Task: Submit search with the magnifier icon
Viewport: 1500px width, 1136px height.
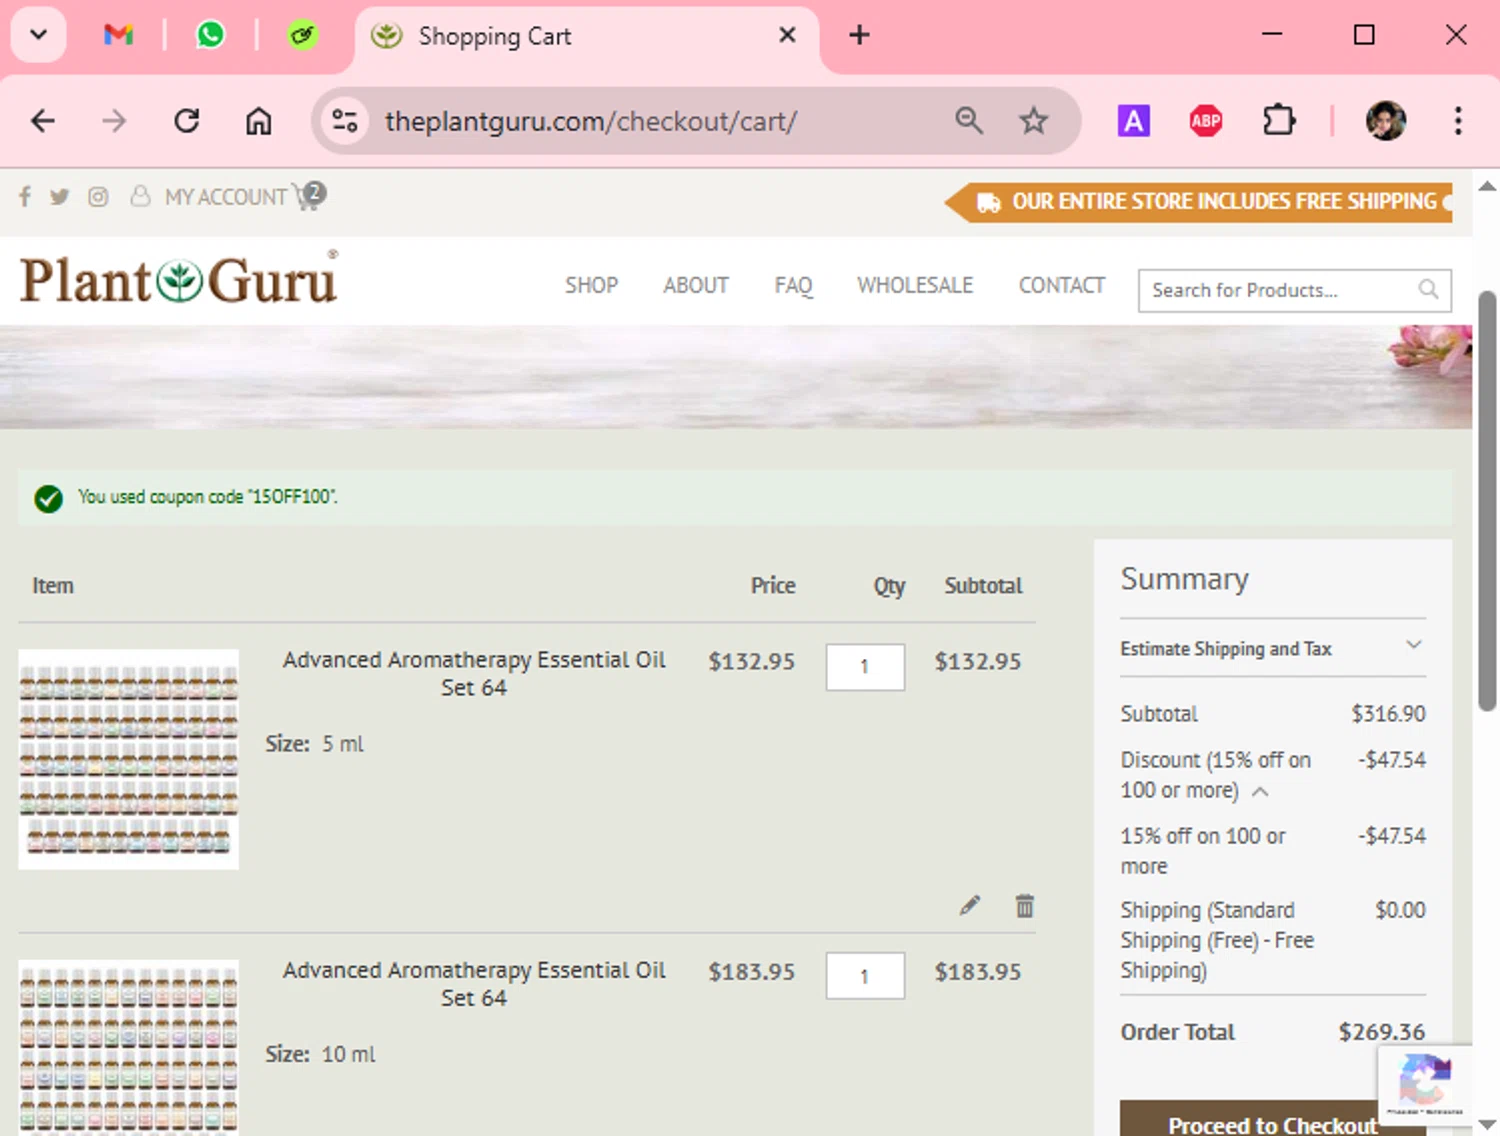Action: [x=1428, y=290]
